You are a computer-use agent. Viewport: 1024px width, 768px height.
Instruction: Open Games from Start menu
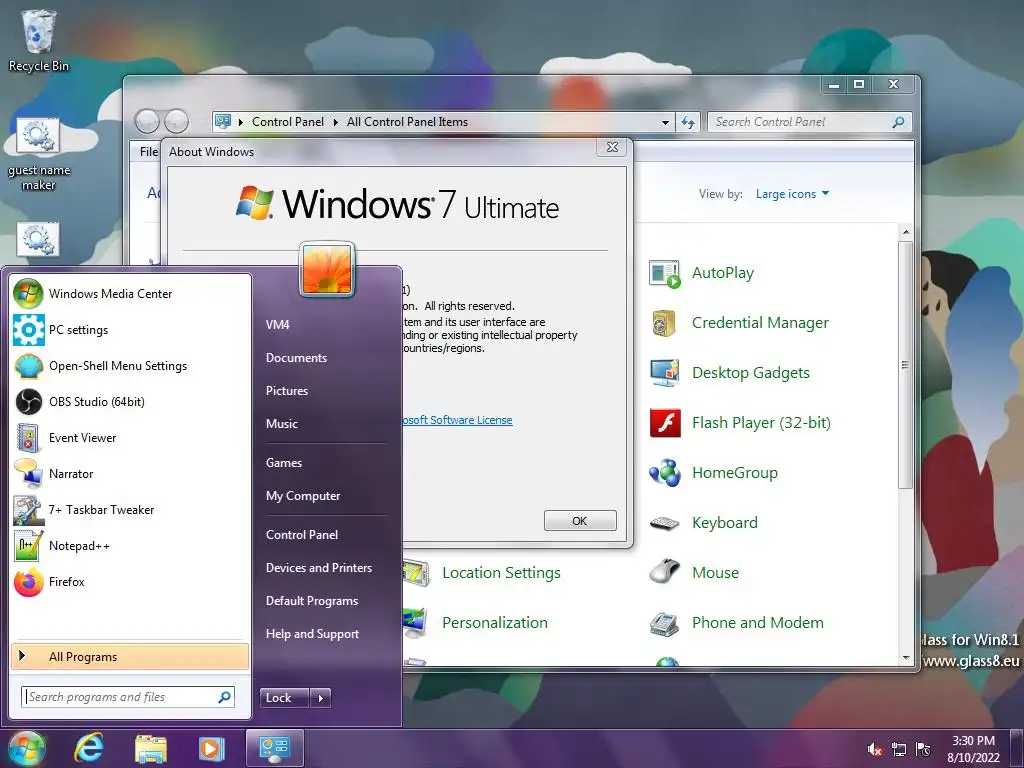click(284, 463)
